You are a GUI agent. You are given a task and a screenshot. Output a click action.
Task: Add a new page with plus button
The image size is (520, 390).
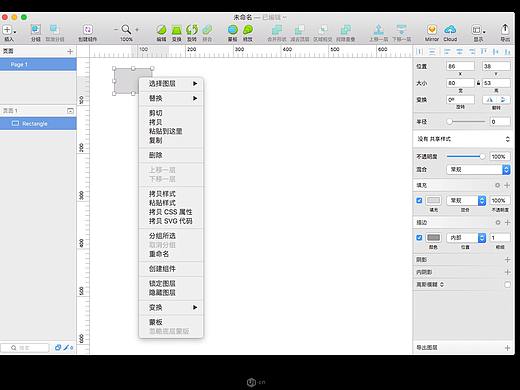(70, 51)
